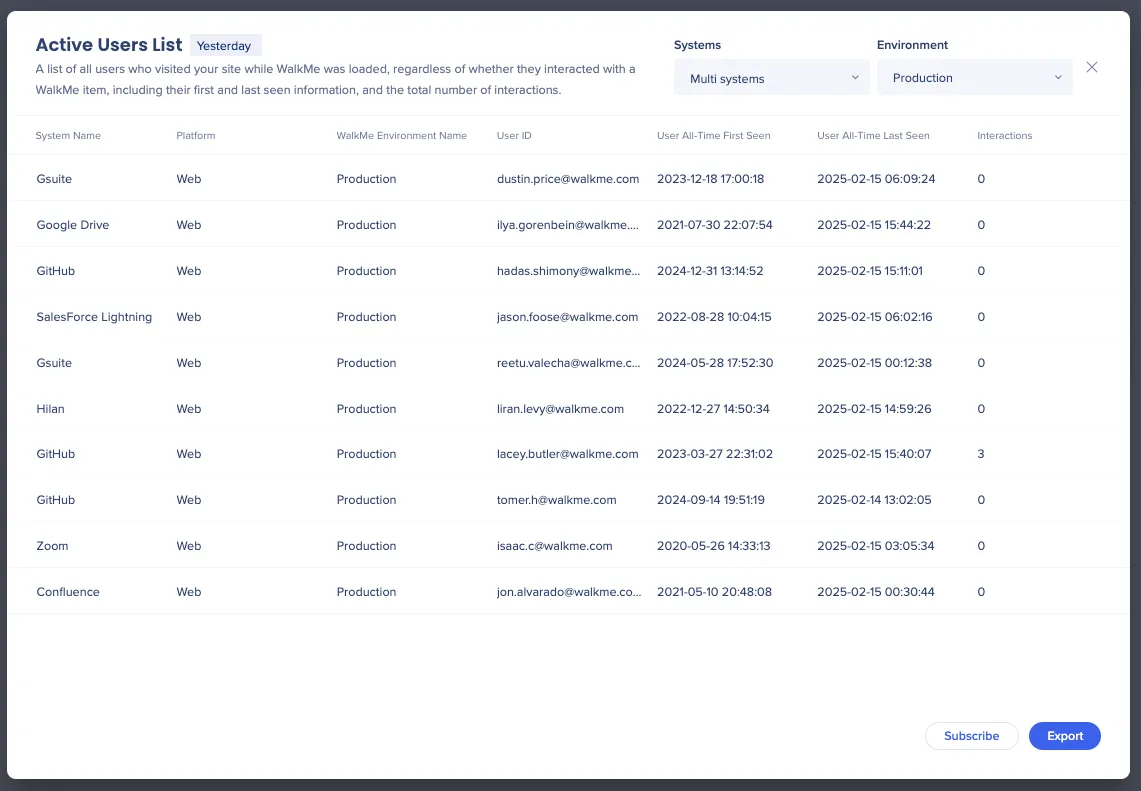Click the interactions value 3 for lacey.butler
Viewport: 1141px width, 791px height.
point(981,454)
